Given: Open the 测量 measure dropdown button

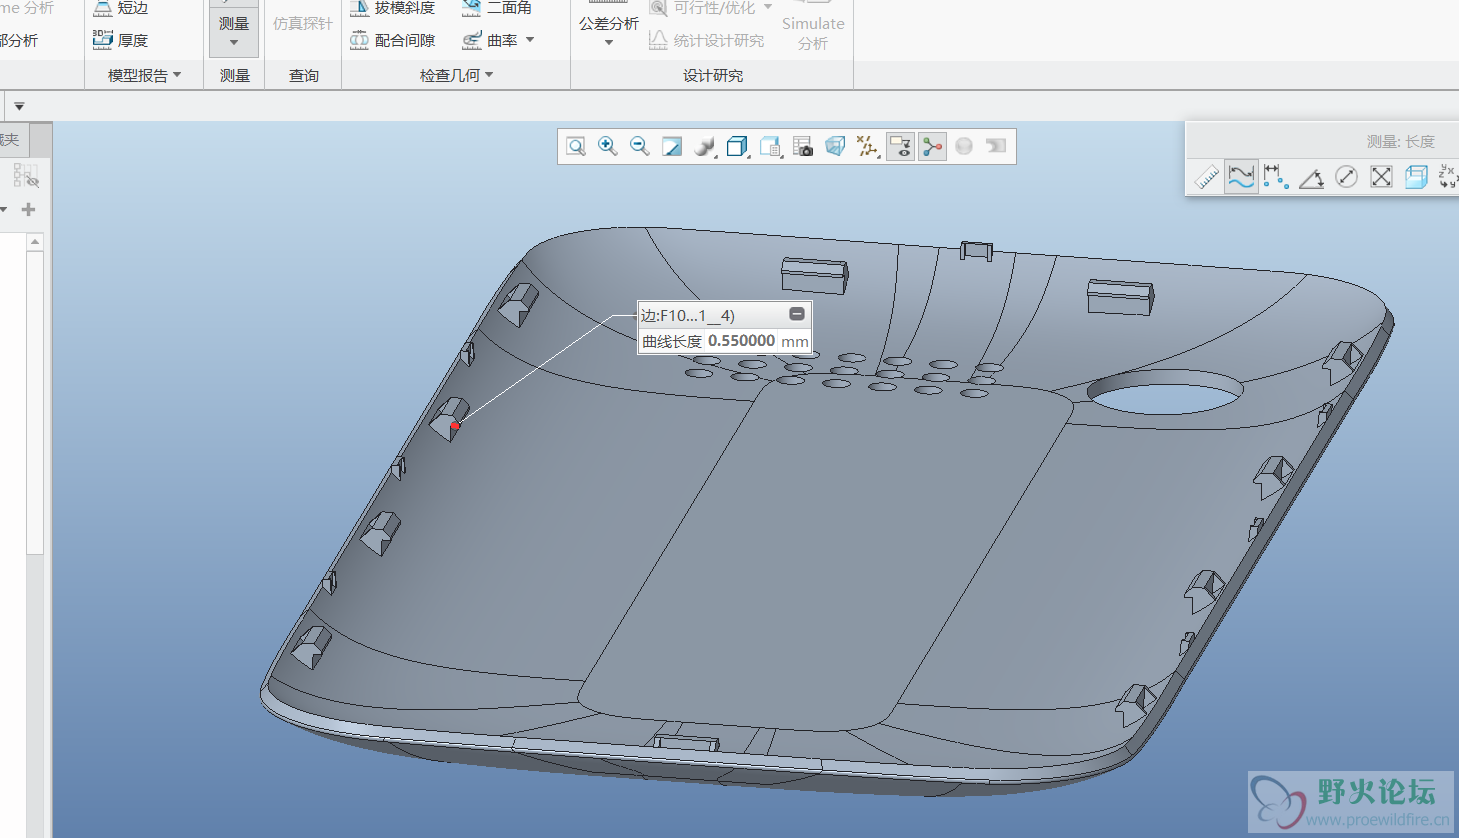Looking at the screenshot, I should 234,29.
